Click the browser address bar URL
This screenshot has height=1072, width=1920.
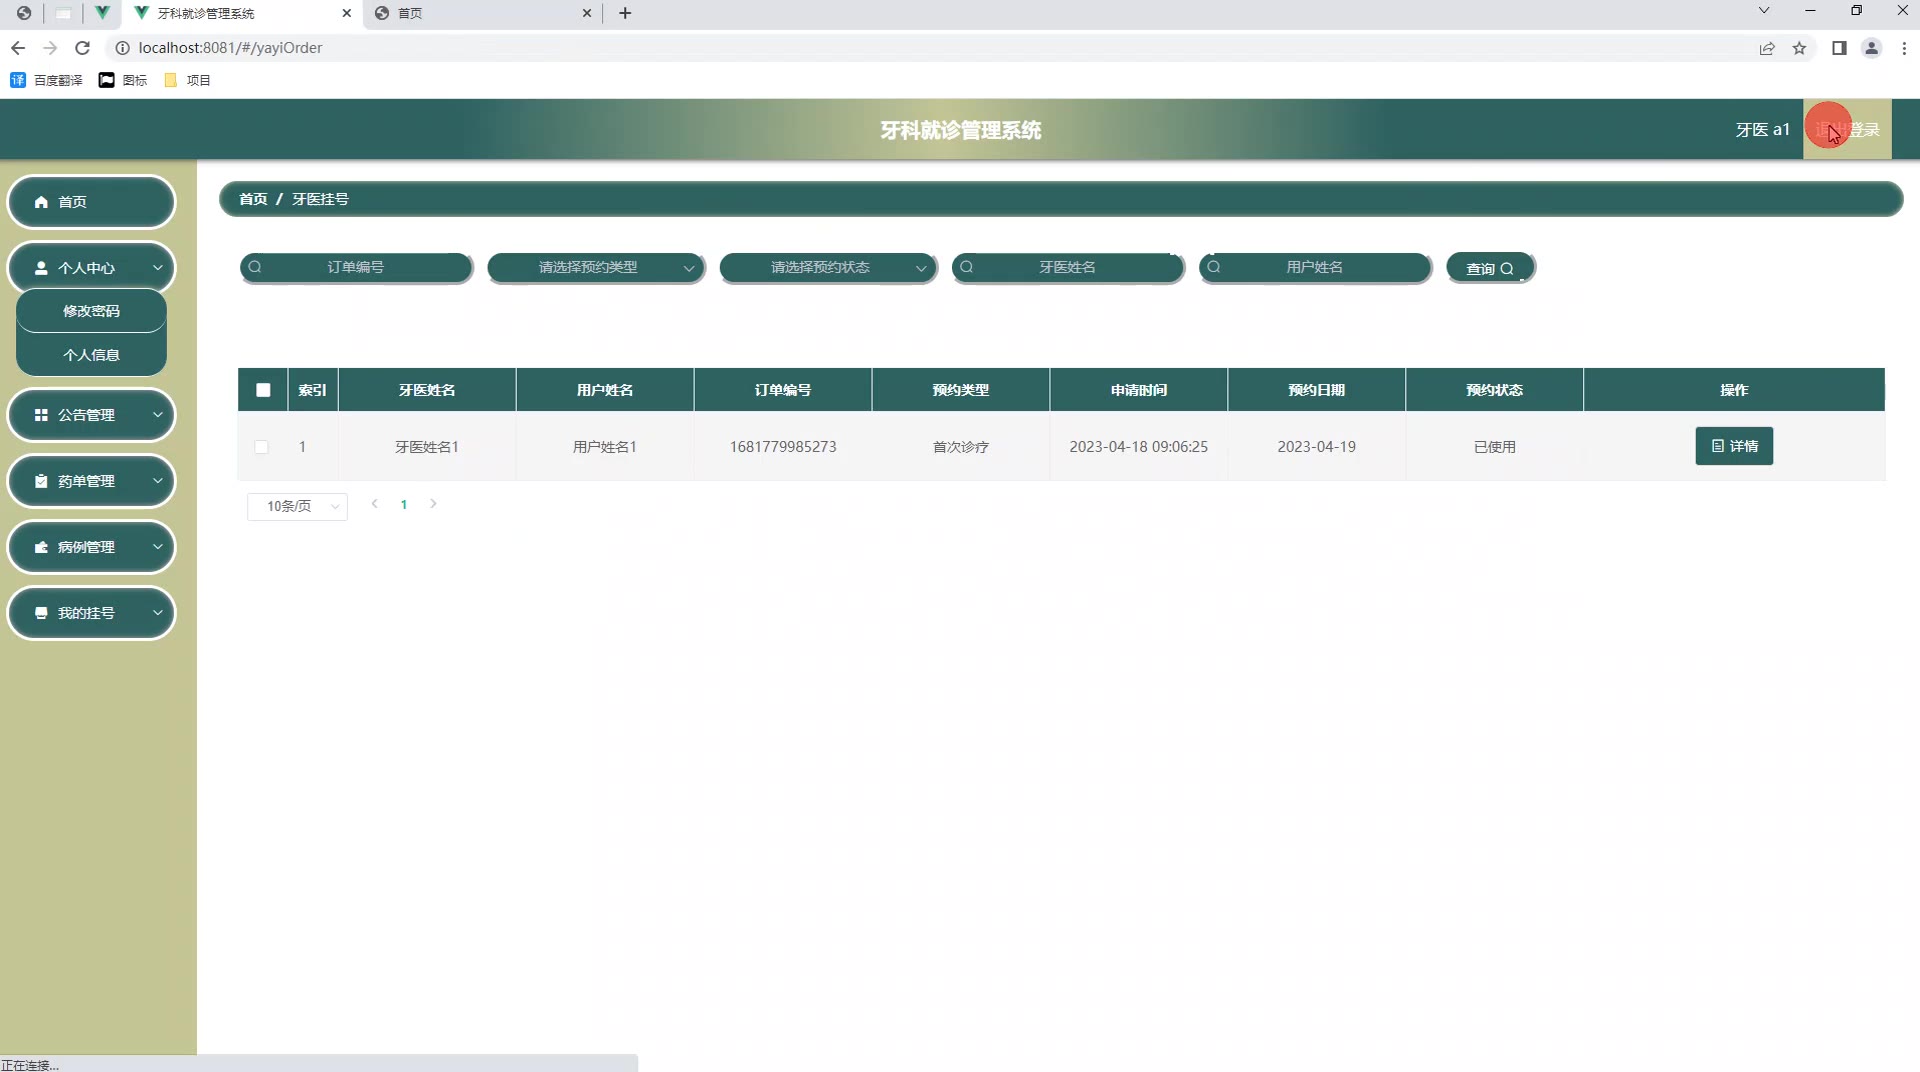[230, 48]
